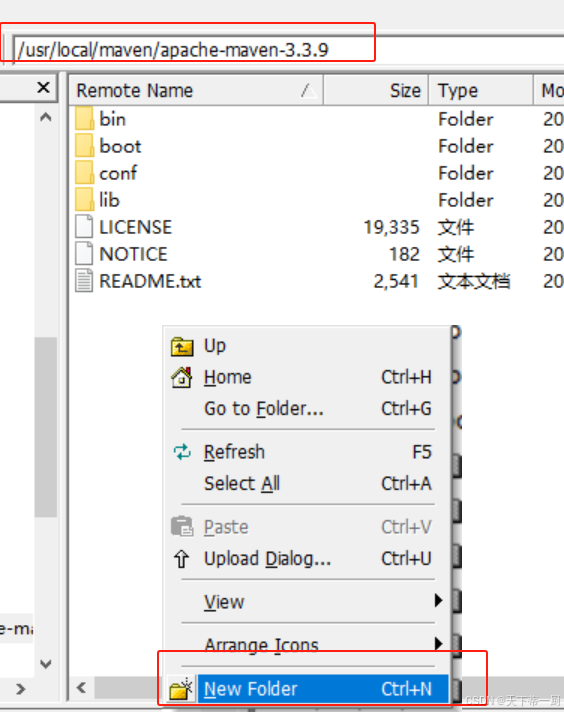Click the README.txt document icon
Image resolution: width=564 pixels, height=712 pixels.
tap(84, 281)
